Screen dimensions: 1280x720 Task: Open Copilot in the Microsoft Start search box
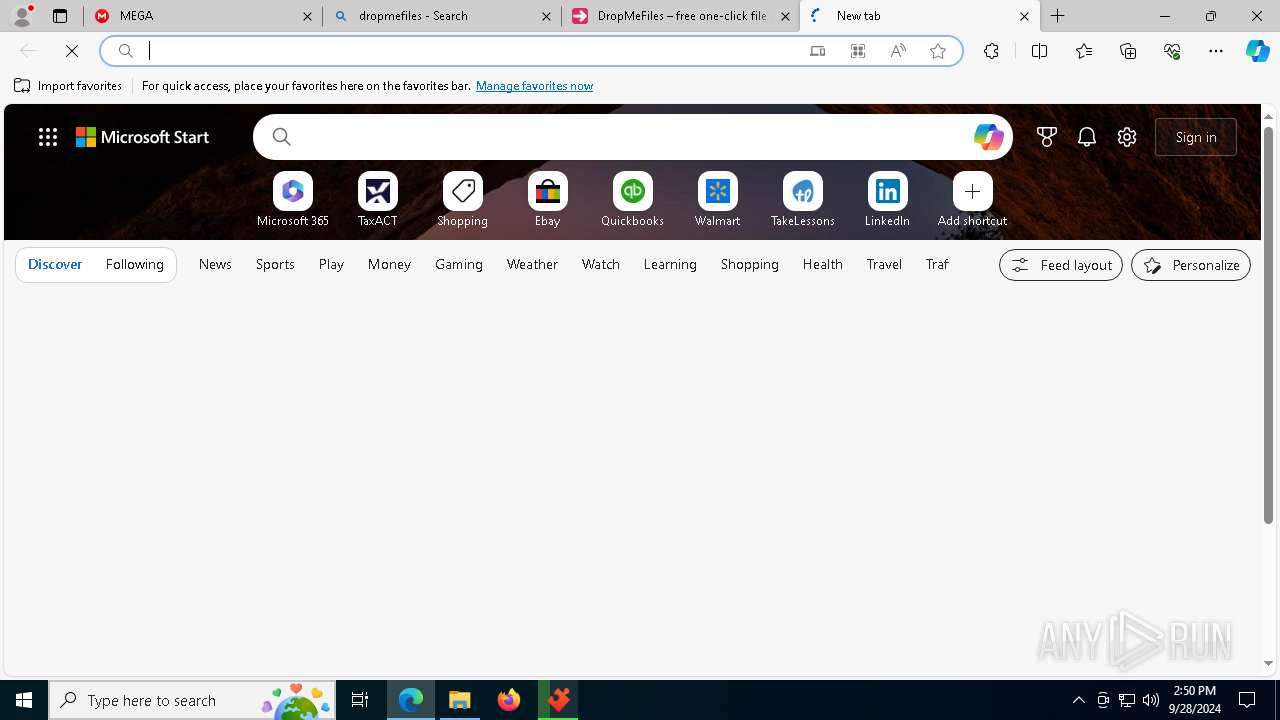coord(988,137)
